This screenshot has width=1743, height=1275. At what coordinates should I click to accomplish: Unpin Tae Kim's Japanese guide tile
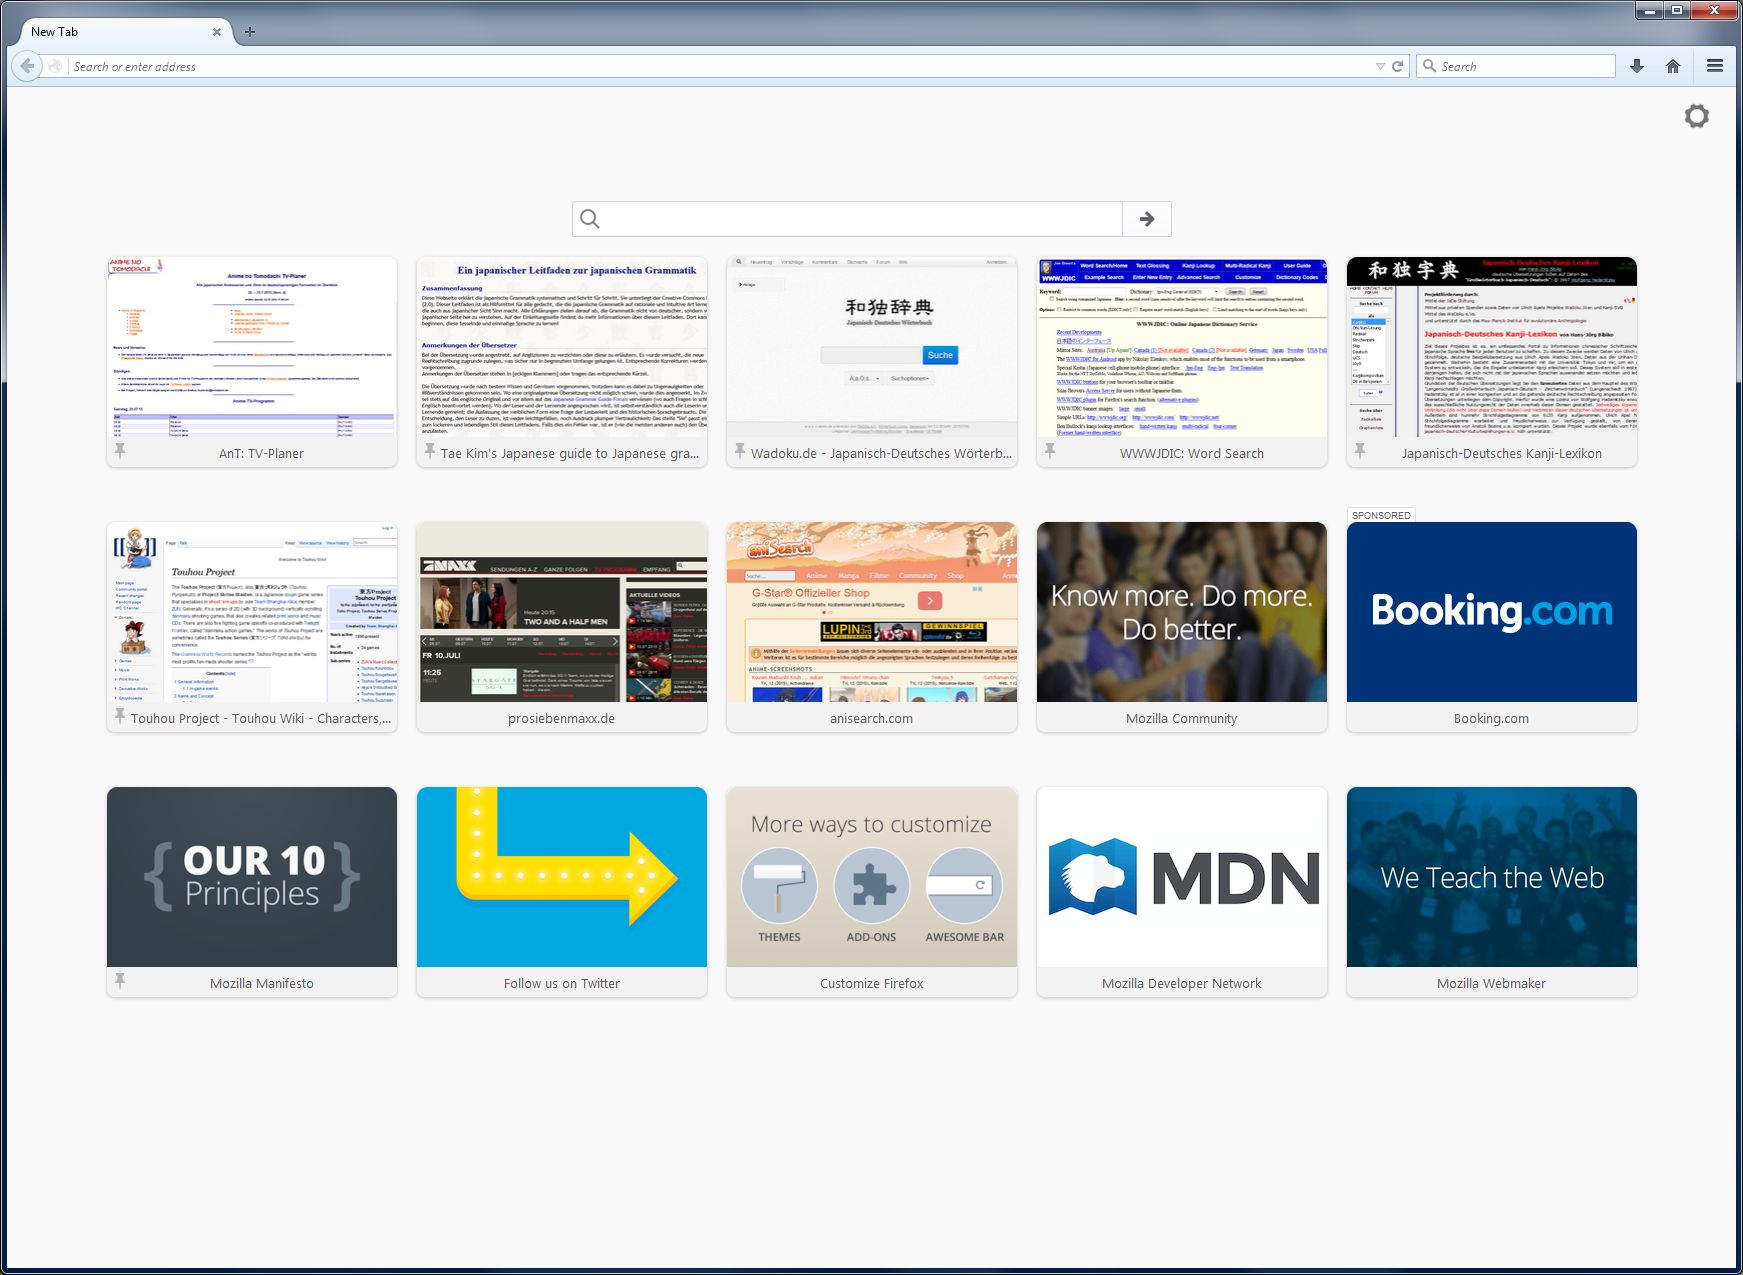[x=430, y=452]
